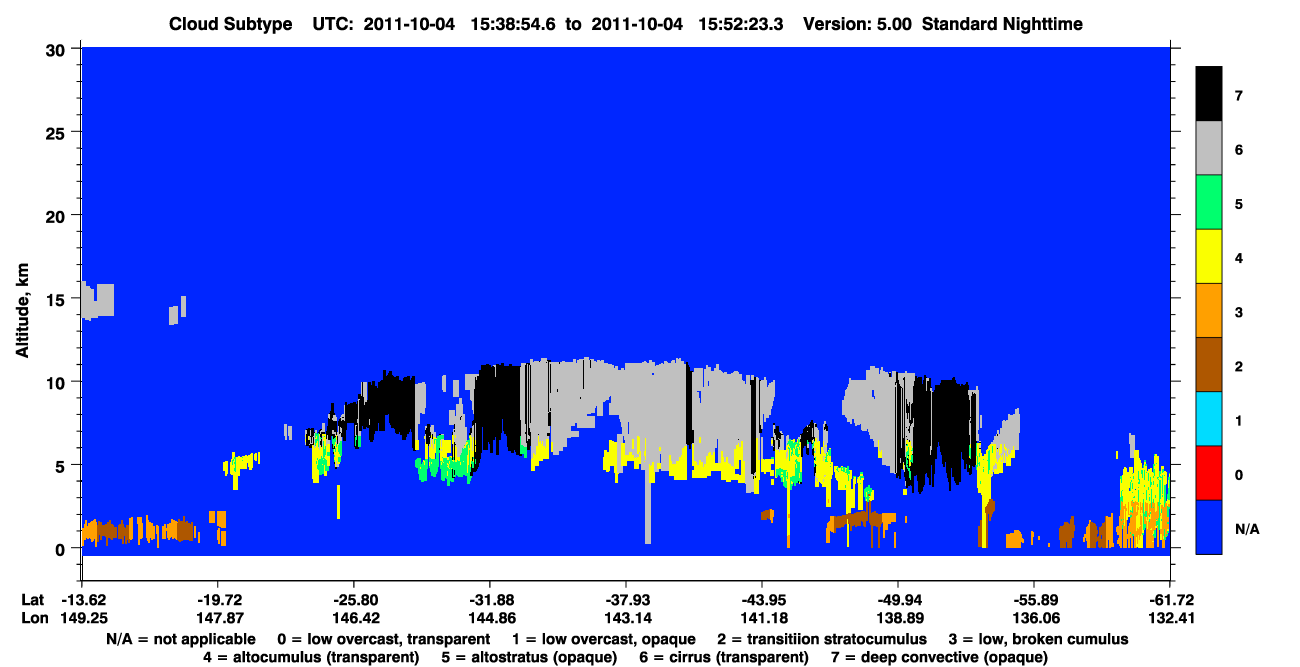The height and width of the screenshot is (667, 1300).
Task: Click the colorbar label 3
Action: [x=1238, y=313]
